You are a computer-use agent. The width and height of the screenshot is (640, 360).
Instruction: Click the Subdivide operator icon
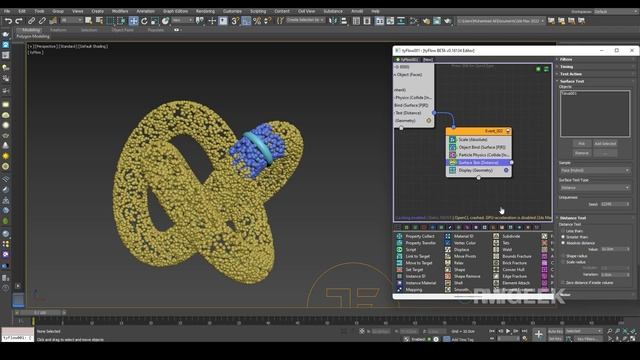(x=496, y=236)
